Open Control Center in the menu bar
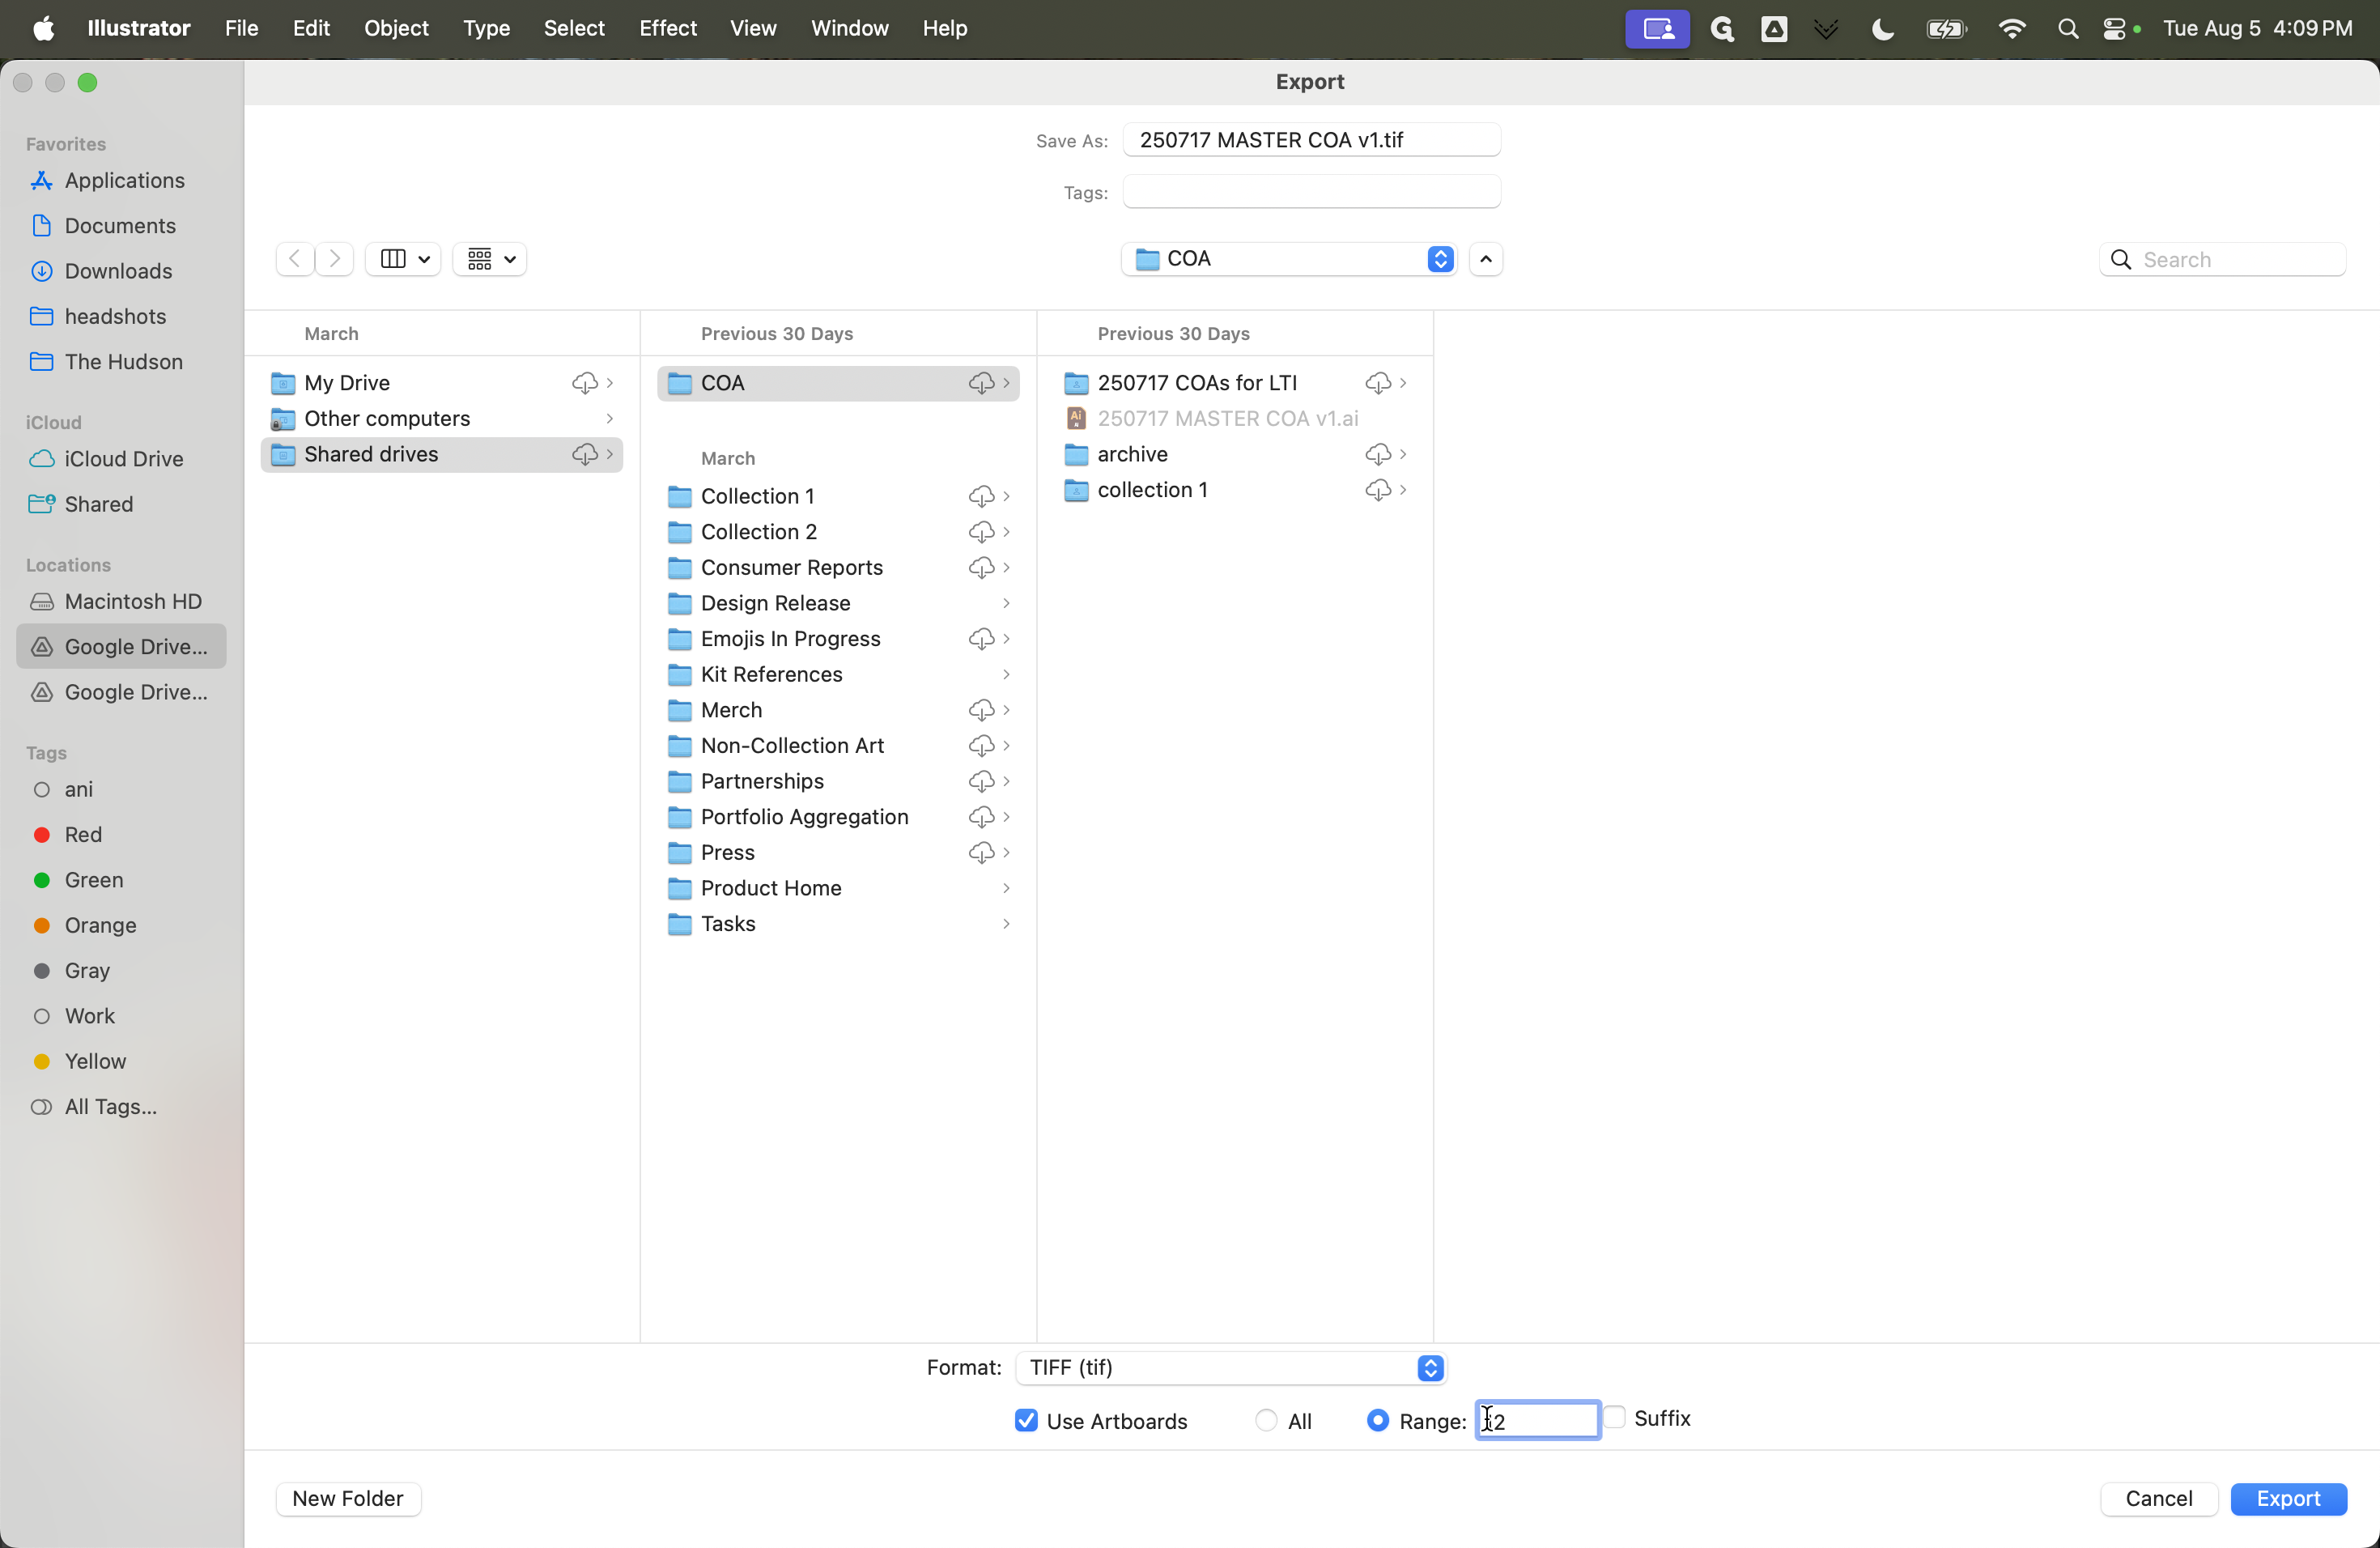Image resolution: width=2380 pixels, height=1548 pixels. coord(2114,29)
